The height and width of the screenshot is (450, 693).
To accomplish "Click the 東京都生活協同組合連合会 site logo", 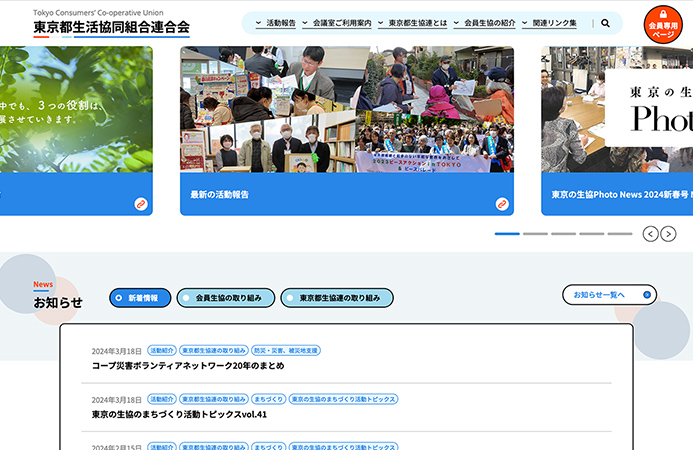I will pyautogui.click(x=111, y=24).
